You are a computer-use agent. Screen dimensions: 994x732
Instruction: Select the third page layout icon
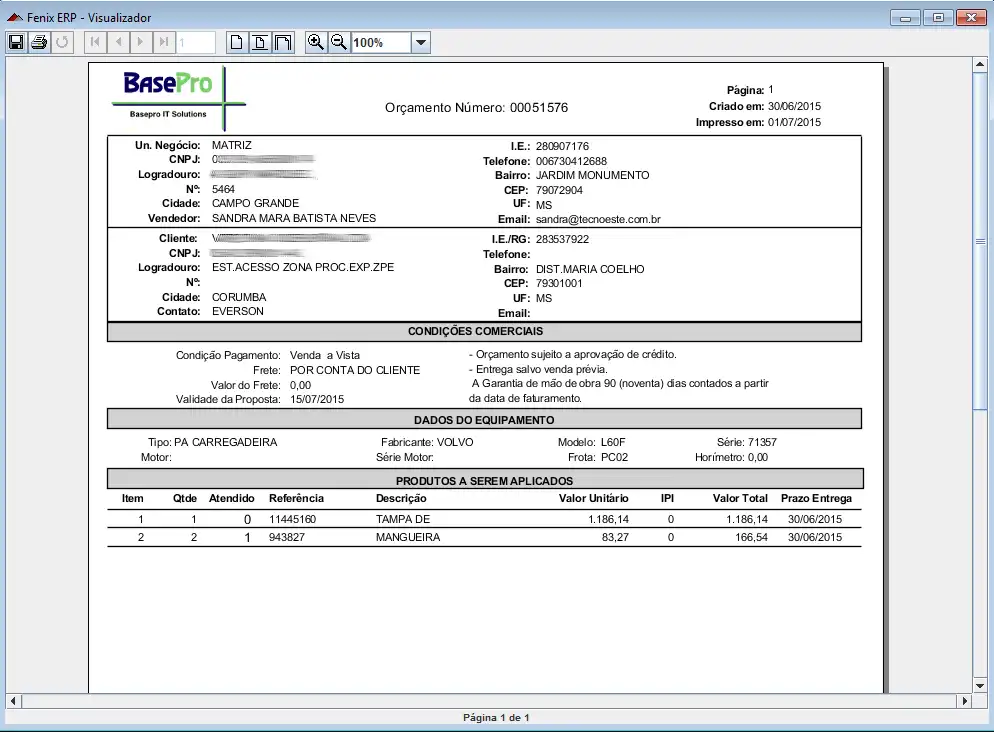[x=283, y=42]
